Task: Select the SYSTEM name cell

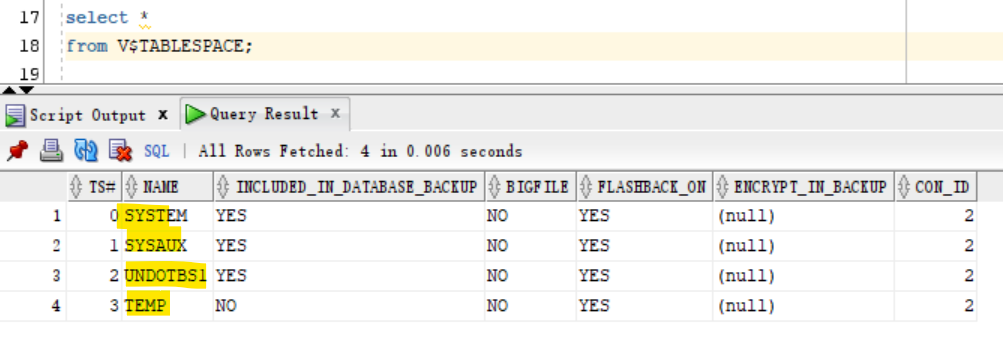Action: pos(168,216)
